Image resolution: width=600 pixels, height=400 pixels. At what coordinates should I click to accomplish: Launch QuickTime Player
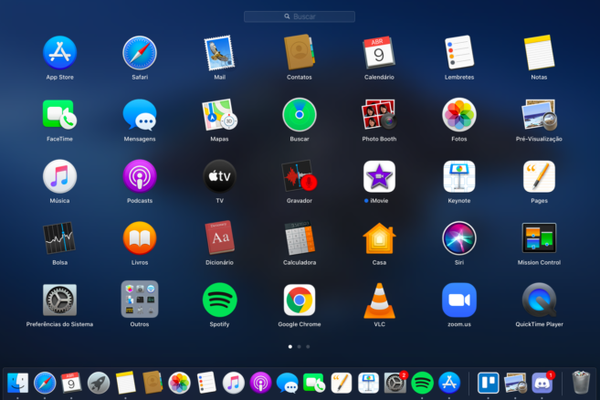click(x=539, y=300)
